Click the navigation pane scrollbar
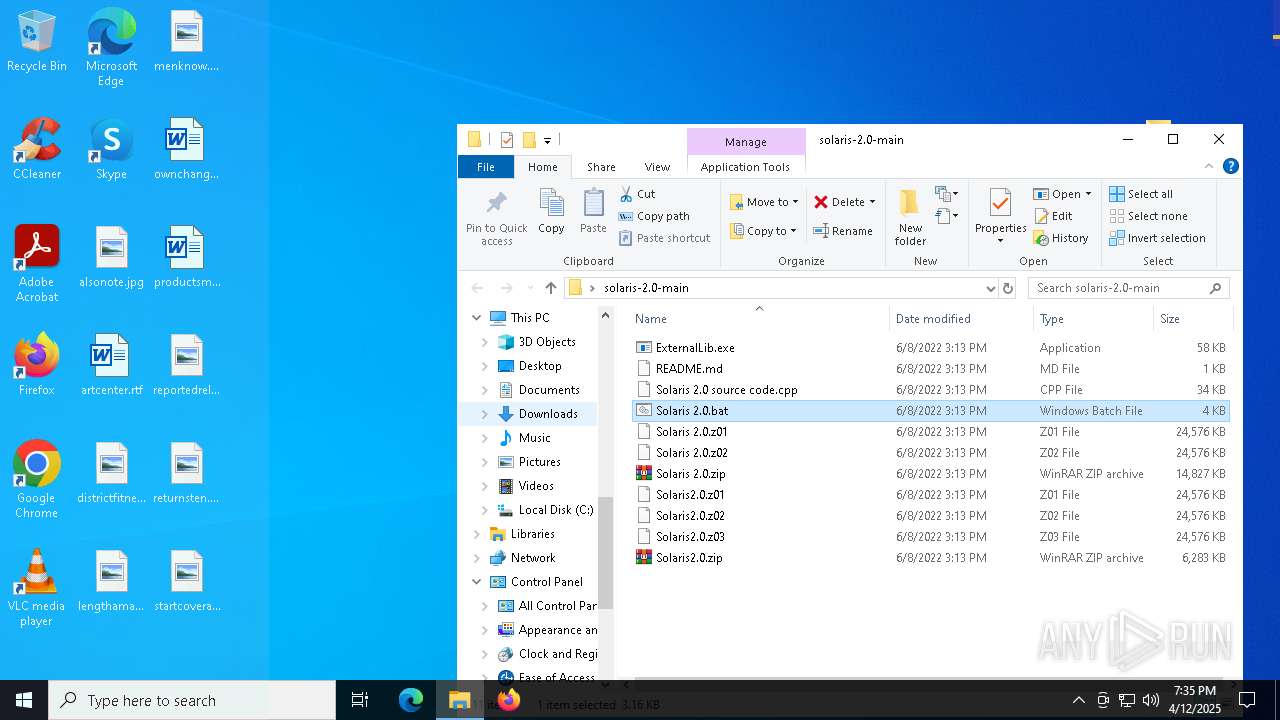Screen dimensions: 1280x720 point(605,552)
